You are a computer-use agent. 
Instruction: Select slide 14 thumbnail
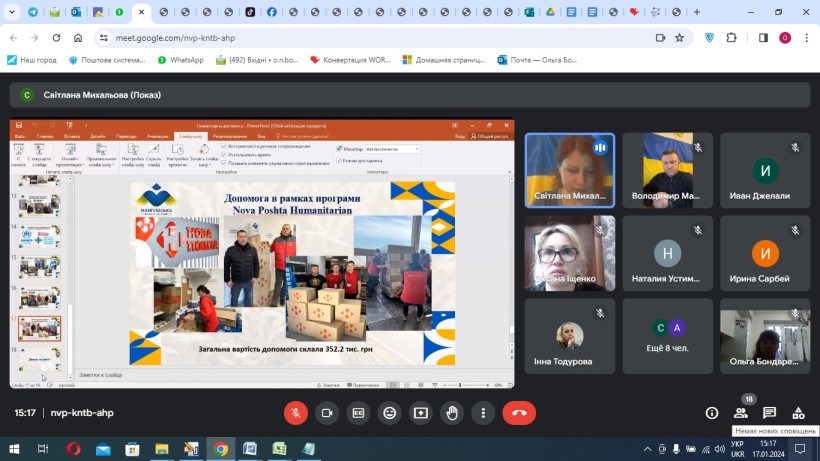pos(40,236)
